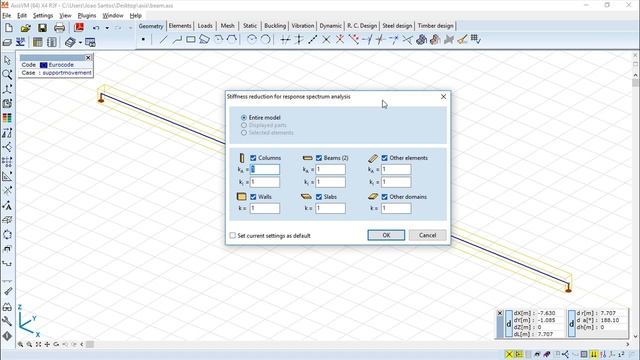This screenshot has width=640, height=360.
Task: Click the zoom in icon at bottom left
Action: click(20, 344)
